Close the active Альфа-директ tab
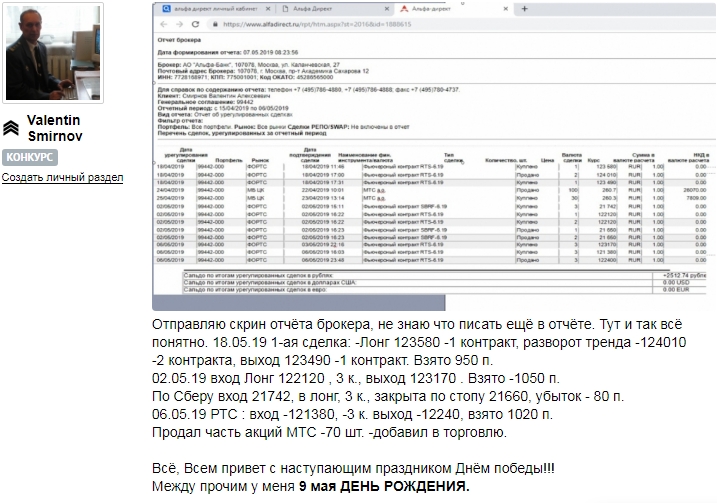Screen dimensions: 717x503 pos(506,9)
